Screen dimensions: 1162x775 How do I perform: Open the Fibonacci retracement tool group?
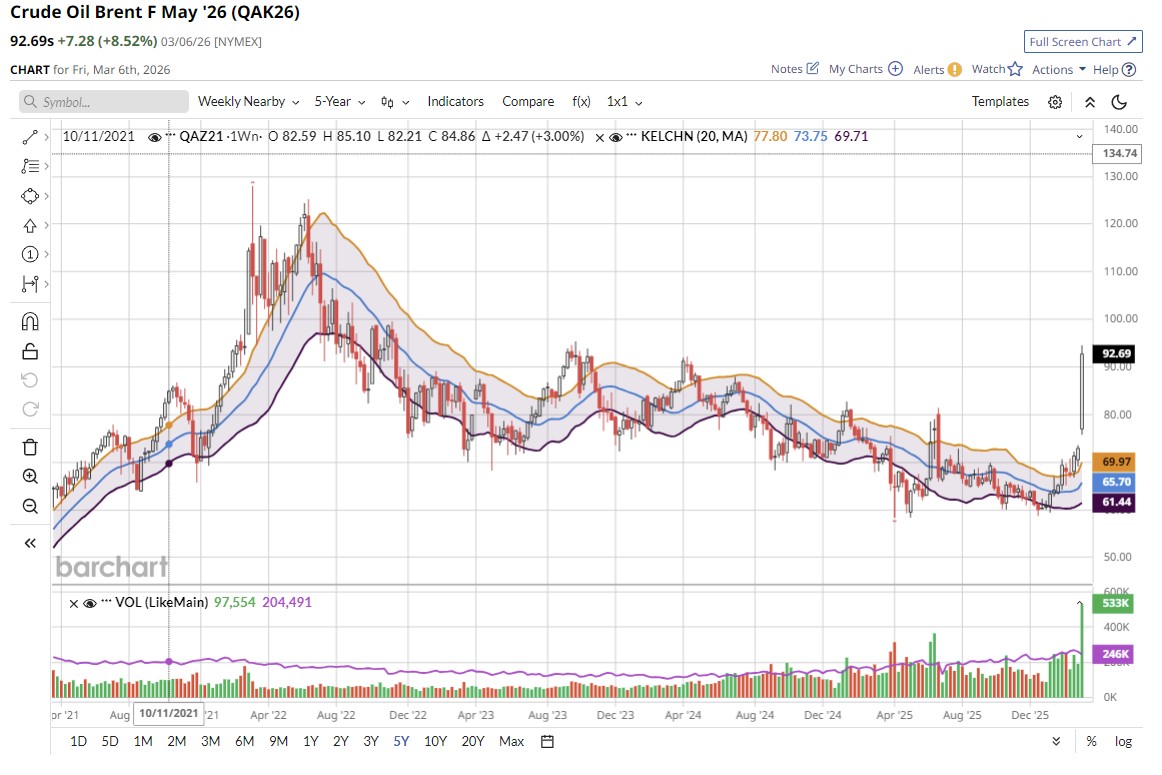click(30, 166)
